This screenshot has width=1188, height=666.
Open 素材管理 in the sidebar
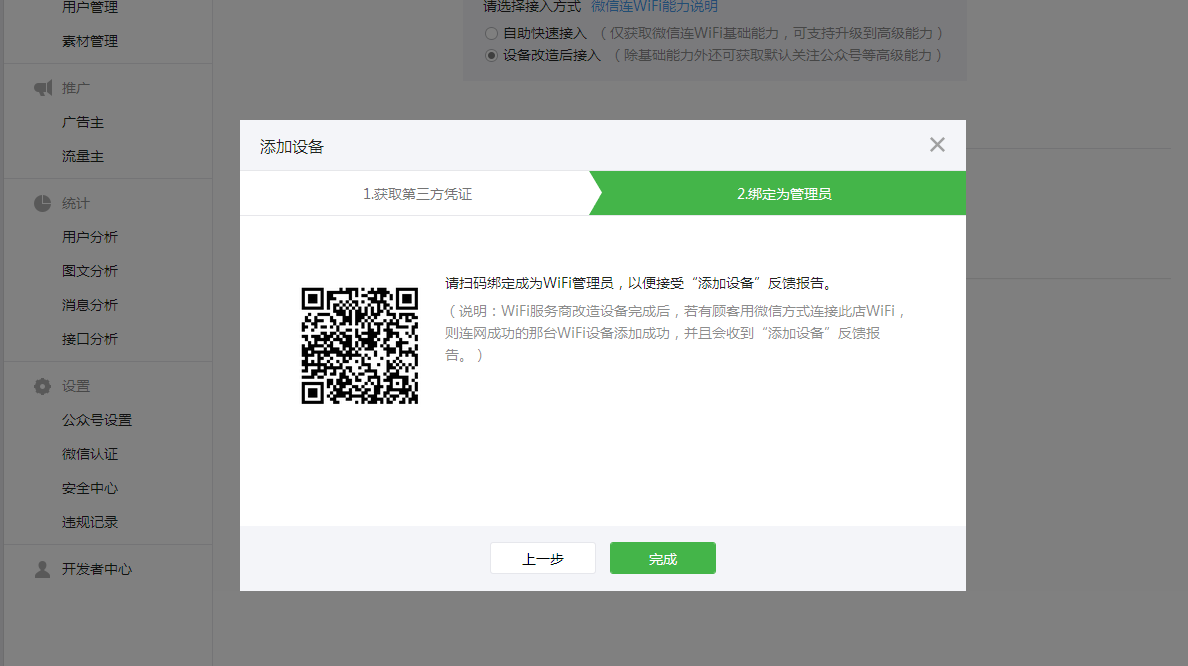89,41
